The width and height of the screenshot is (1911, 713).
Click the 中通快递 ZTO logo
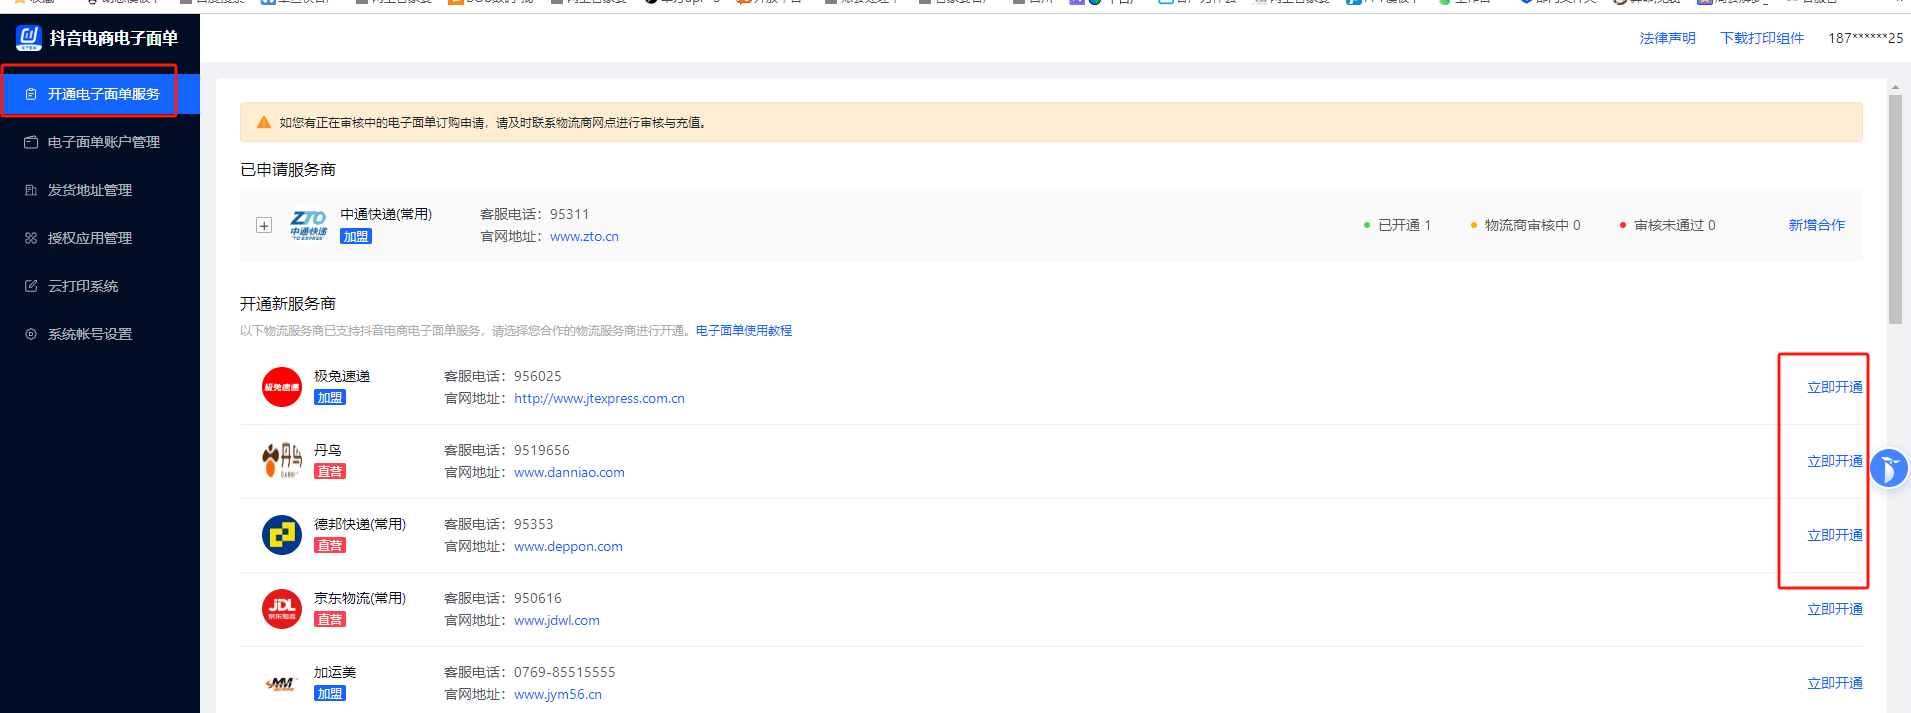[308, 225]
